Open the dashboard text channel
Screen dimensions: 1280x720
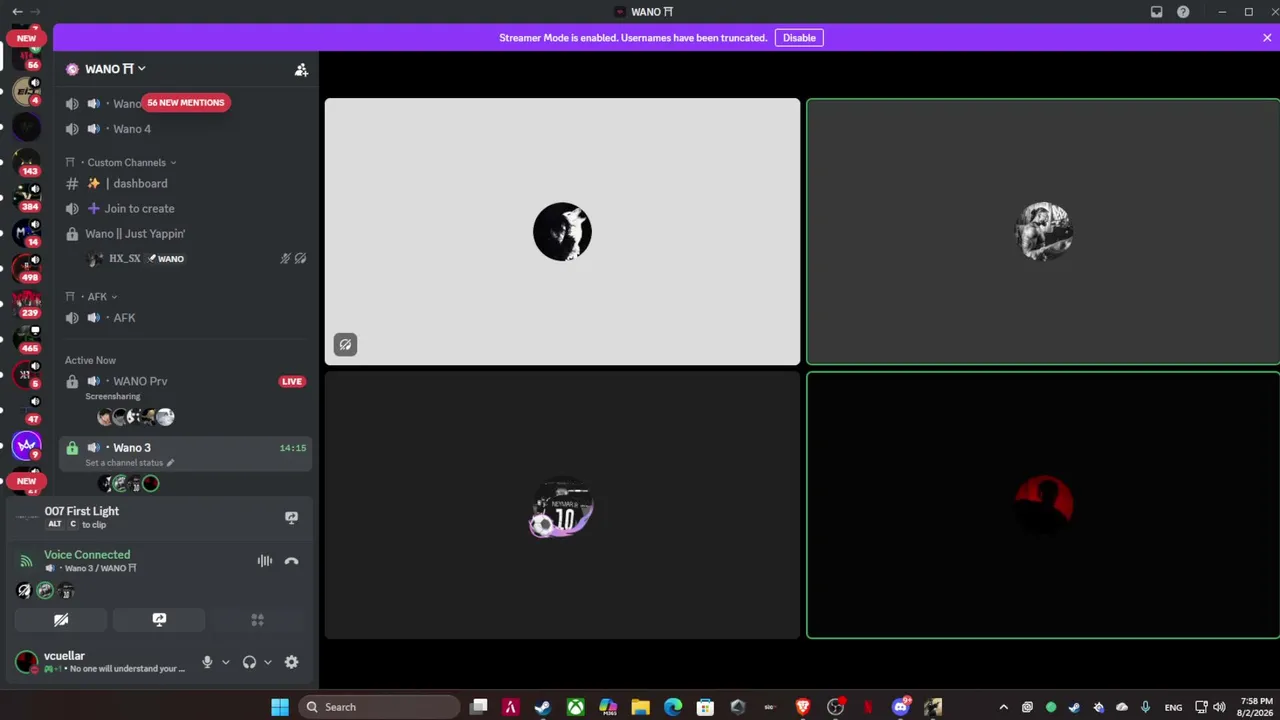point(186,184)
